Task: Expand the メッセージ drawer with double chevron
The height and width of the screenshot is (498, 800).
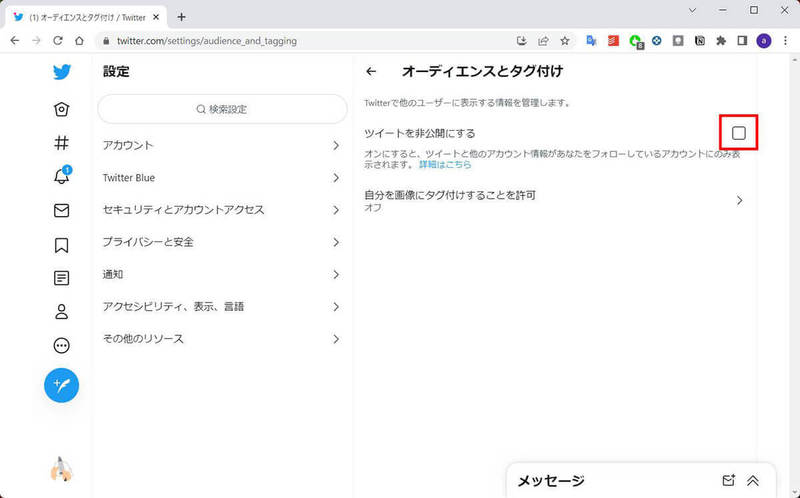Action: [x=753, y=480]
